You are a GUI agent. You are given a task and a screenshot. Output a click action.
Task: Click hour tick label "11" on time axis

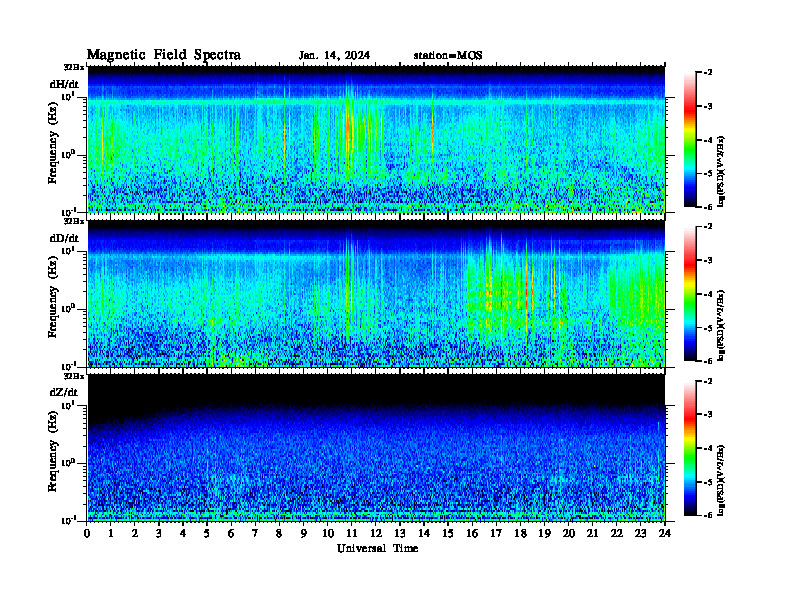352,534
